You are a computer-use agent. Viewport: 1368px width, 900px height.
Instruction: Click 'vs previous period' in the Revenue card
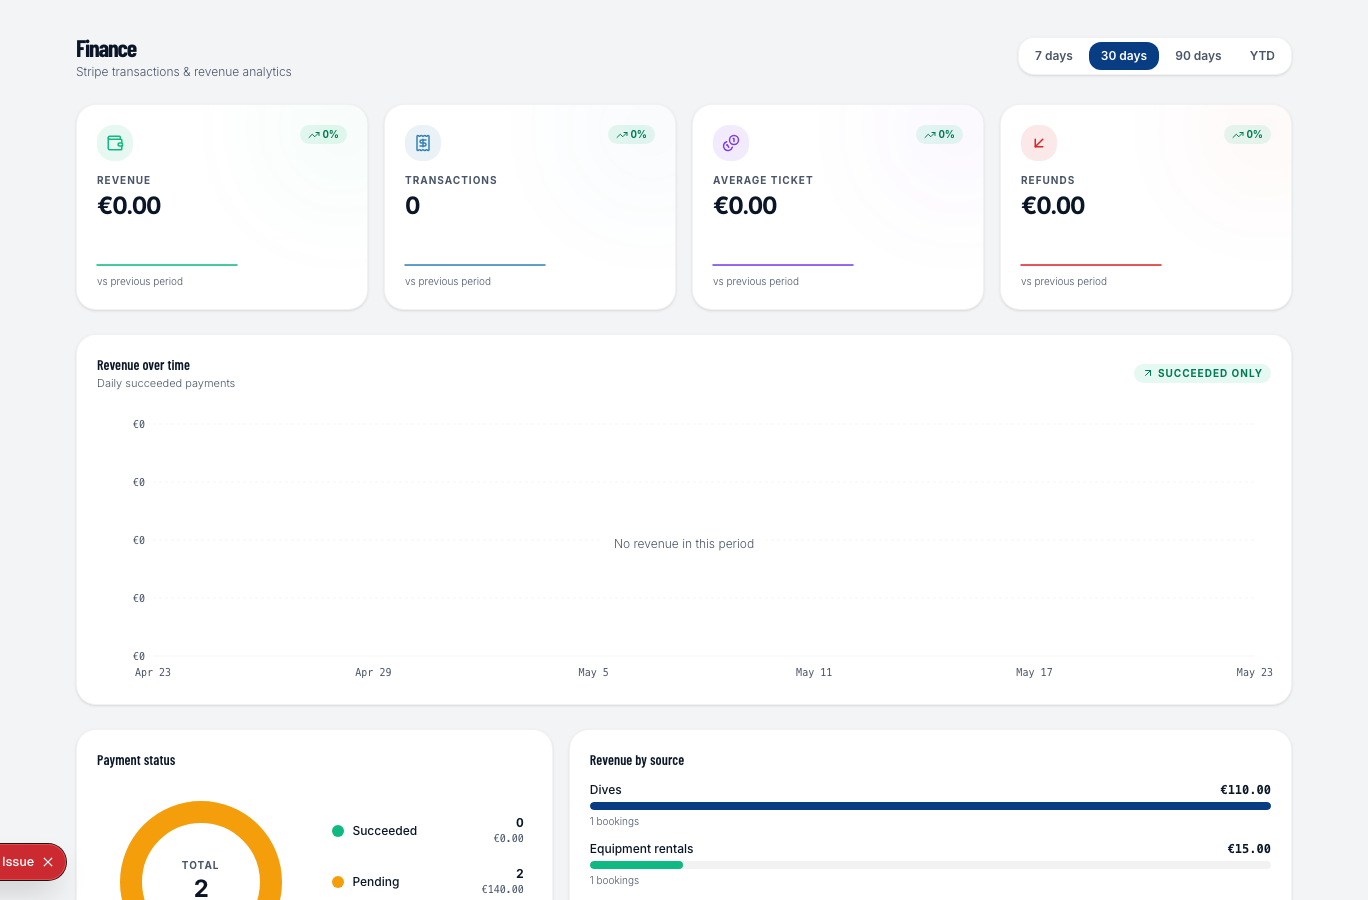point(140,282)
